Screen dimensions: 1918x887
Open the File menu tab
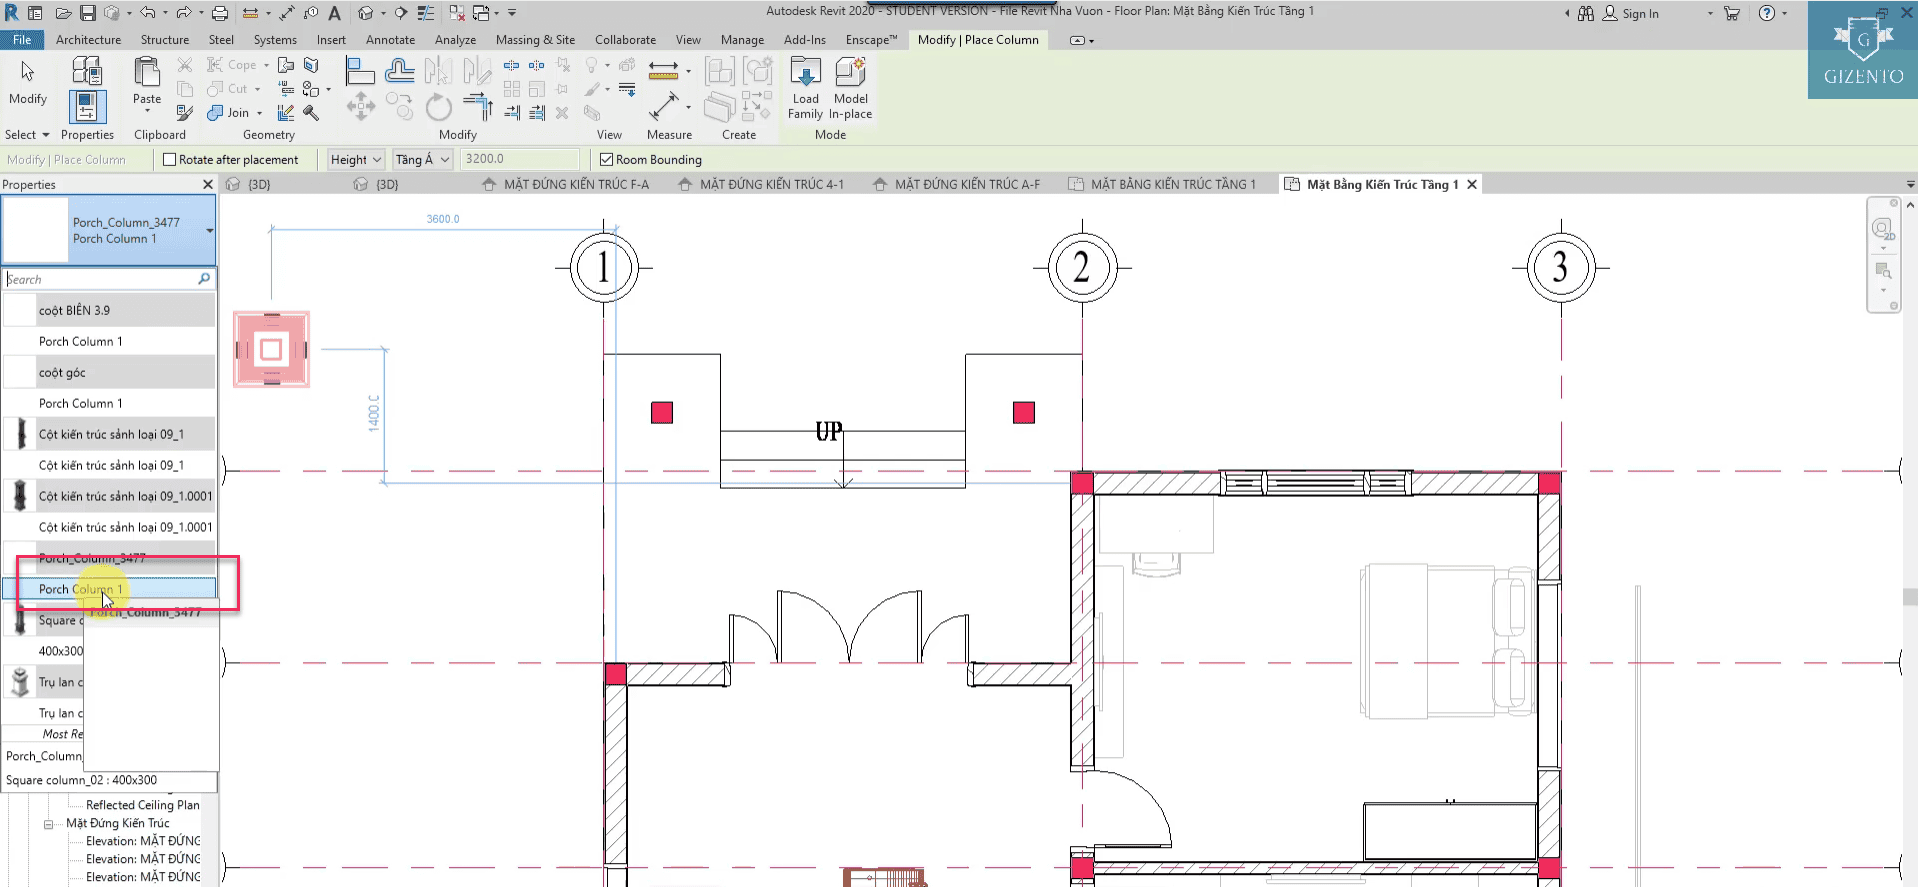coord(22,40)
